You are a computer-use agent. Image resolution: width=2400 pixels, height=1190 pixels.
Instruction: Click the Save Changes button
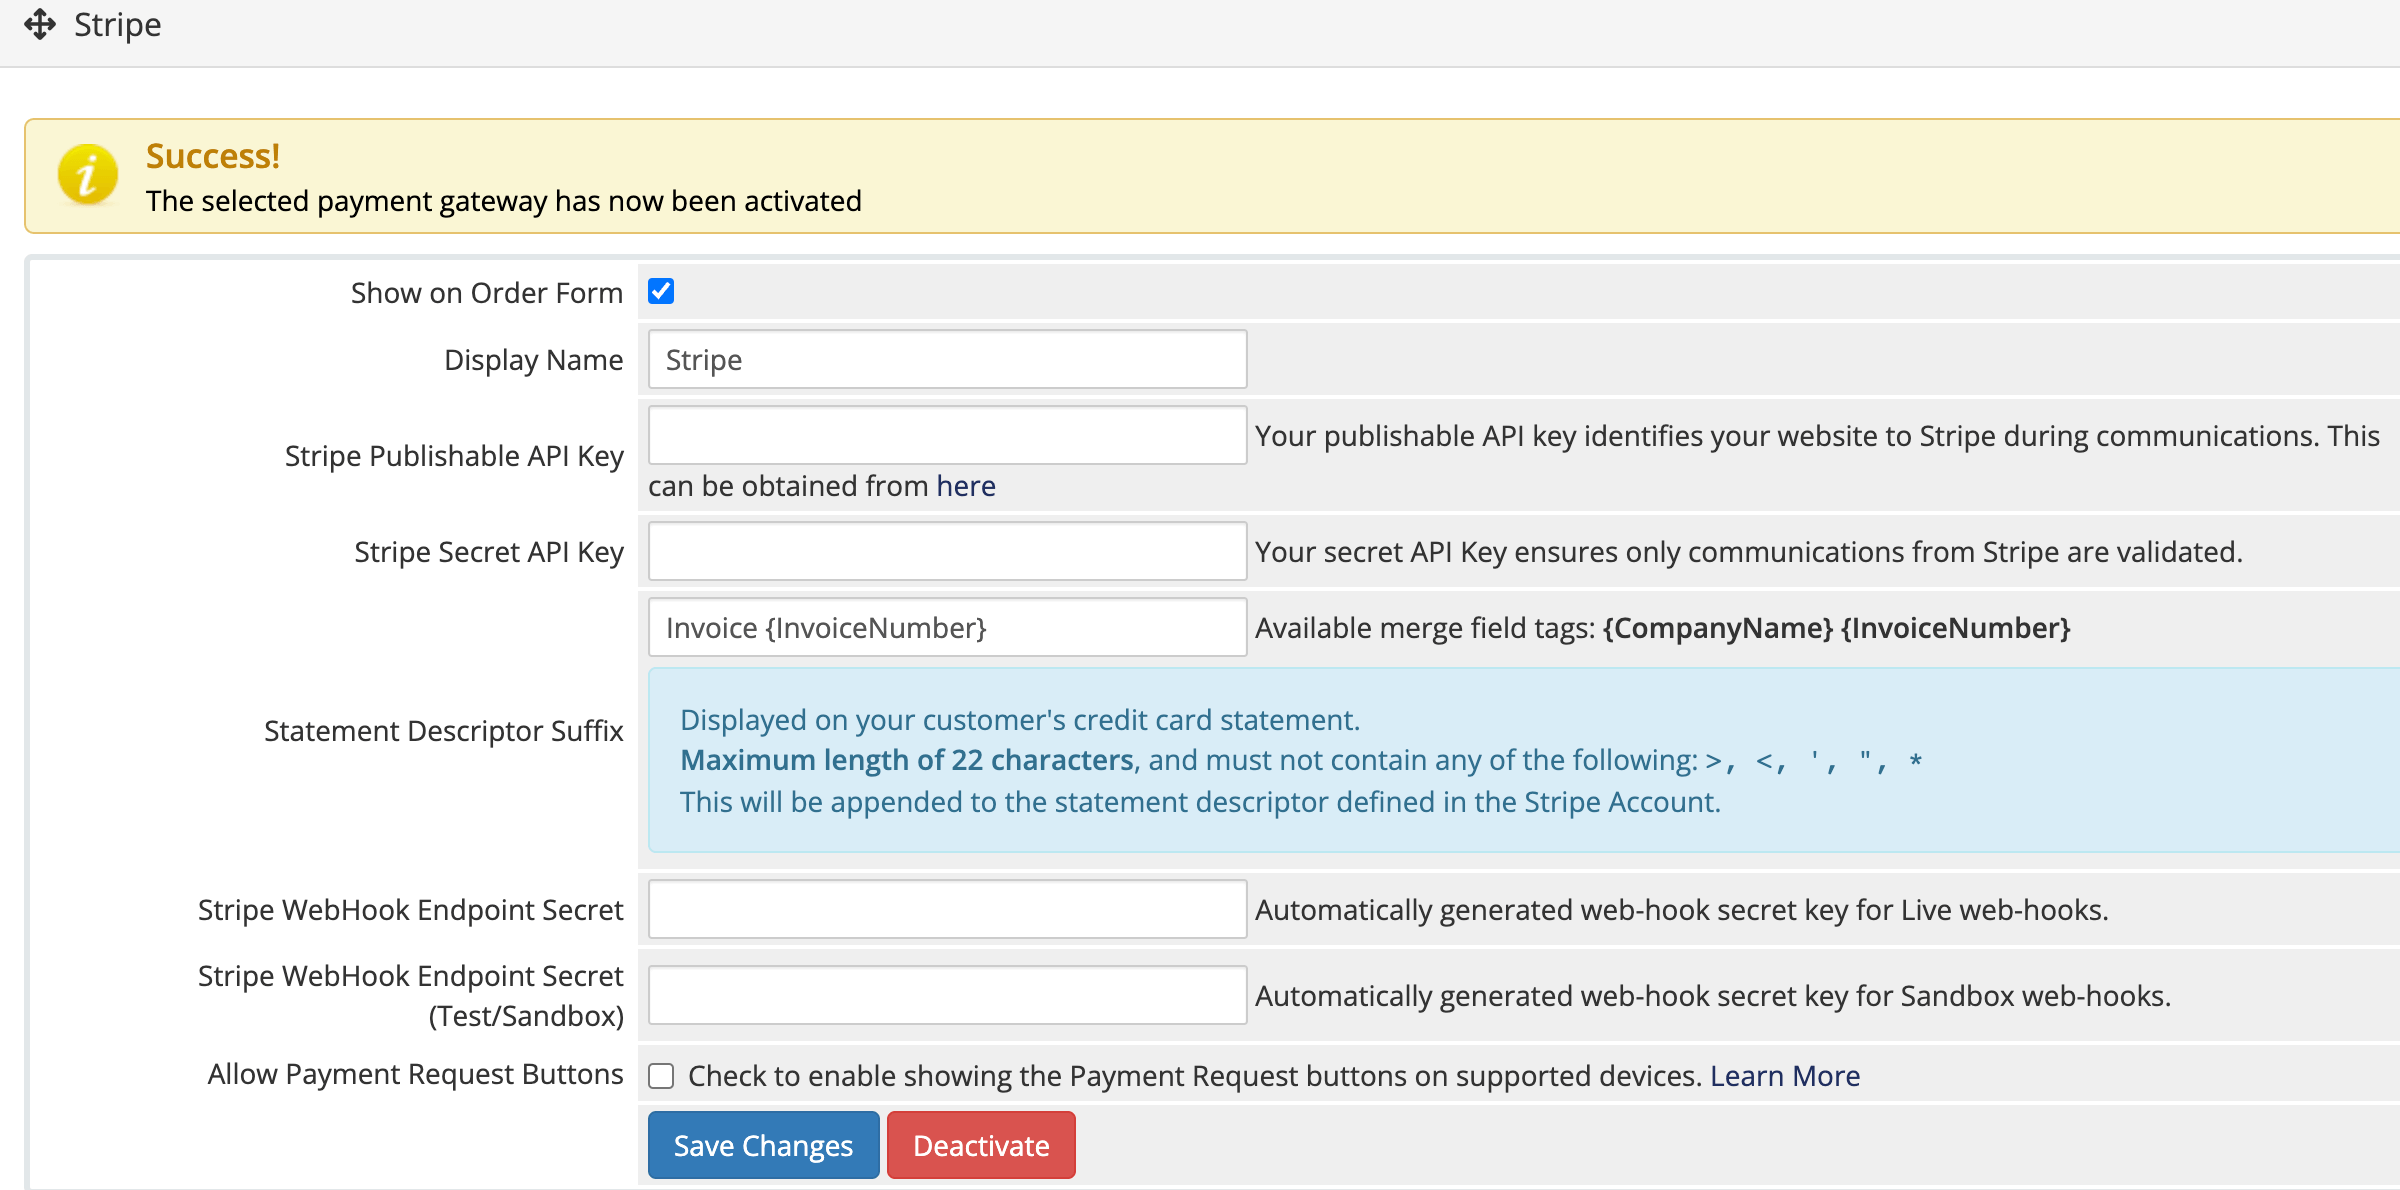pyautogui.click(x=764, y=1145)
